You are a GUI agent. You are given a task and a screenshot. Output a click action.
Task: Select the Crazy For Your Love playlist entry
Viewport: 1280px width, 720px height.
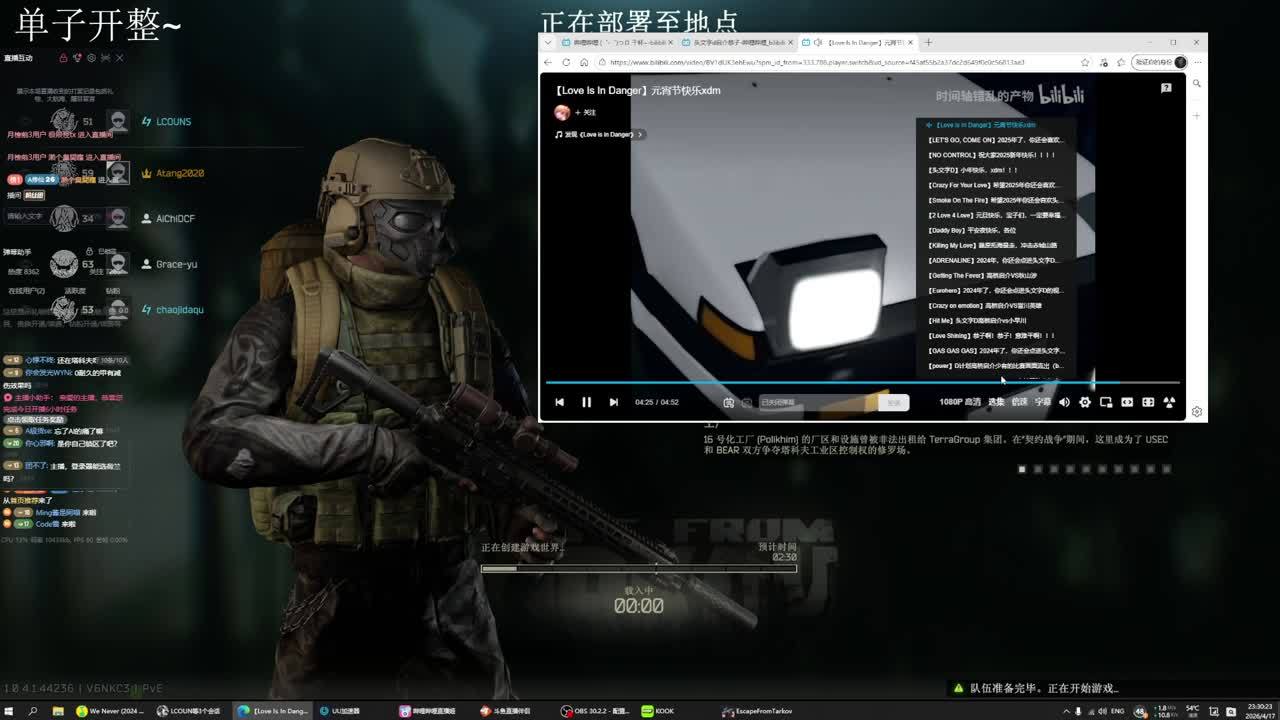point(994,185)
